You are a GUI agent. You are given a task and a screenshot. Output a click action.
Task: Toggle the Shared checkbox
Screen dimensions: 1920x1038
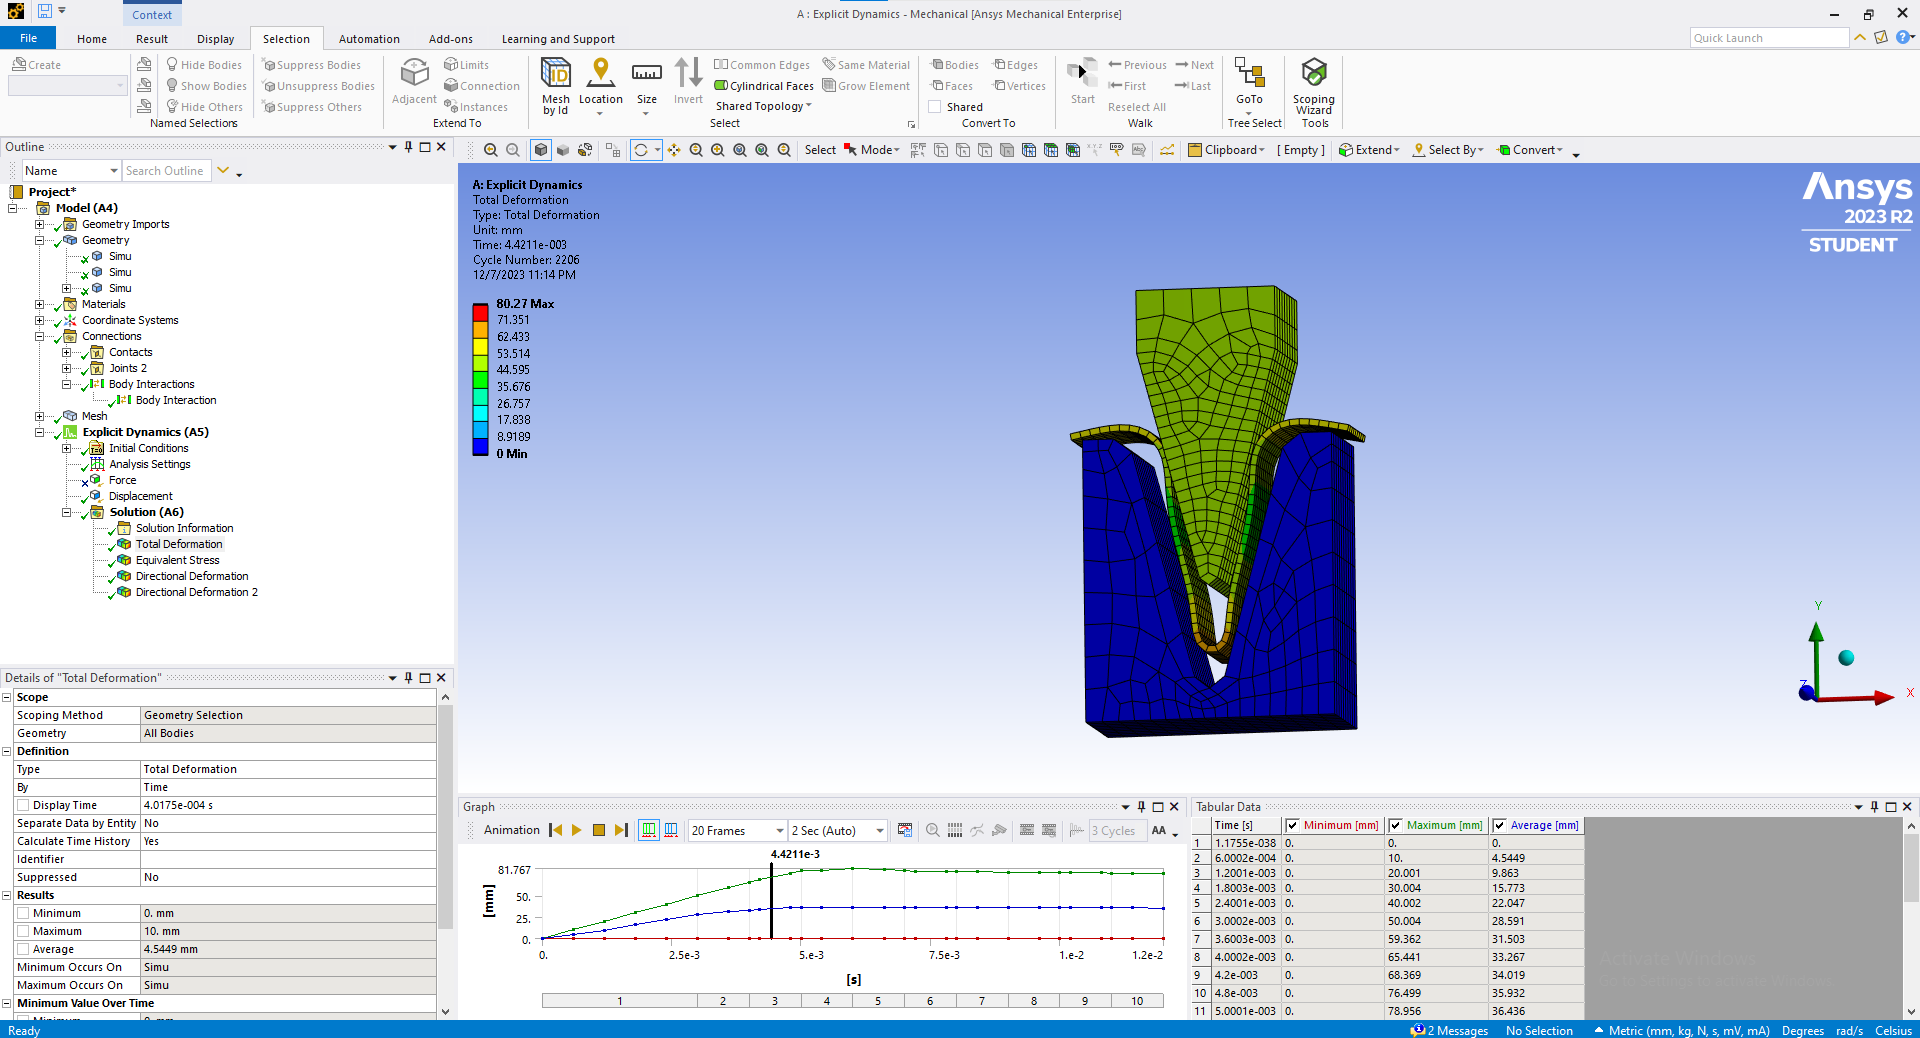935,107
